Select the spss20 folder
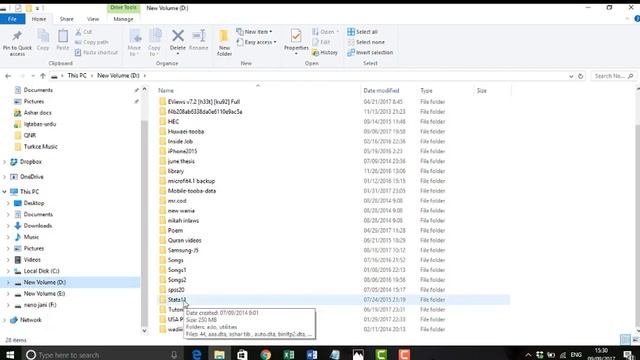The width and height of the screenshot is (640, 360). pyautogui.click(x=176, y=290)
